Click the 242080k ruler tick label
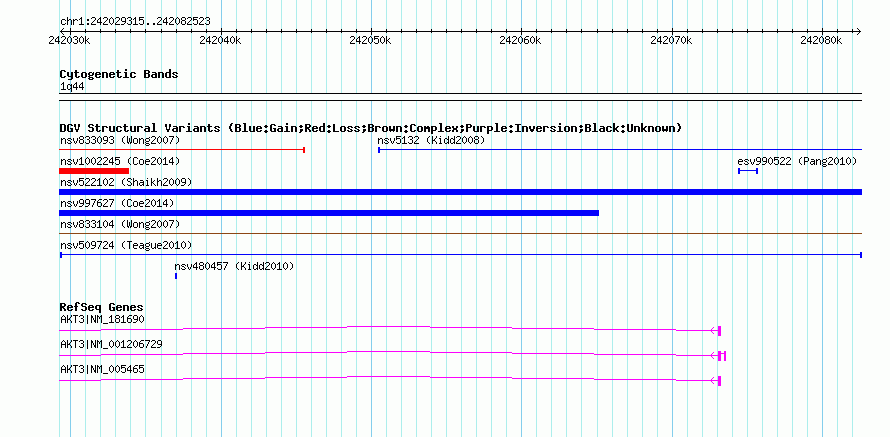 point(821,41)
